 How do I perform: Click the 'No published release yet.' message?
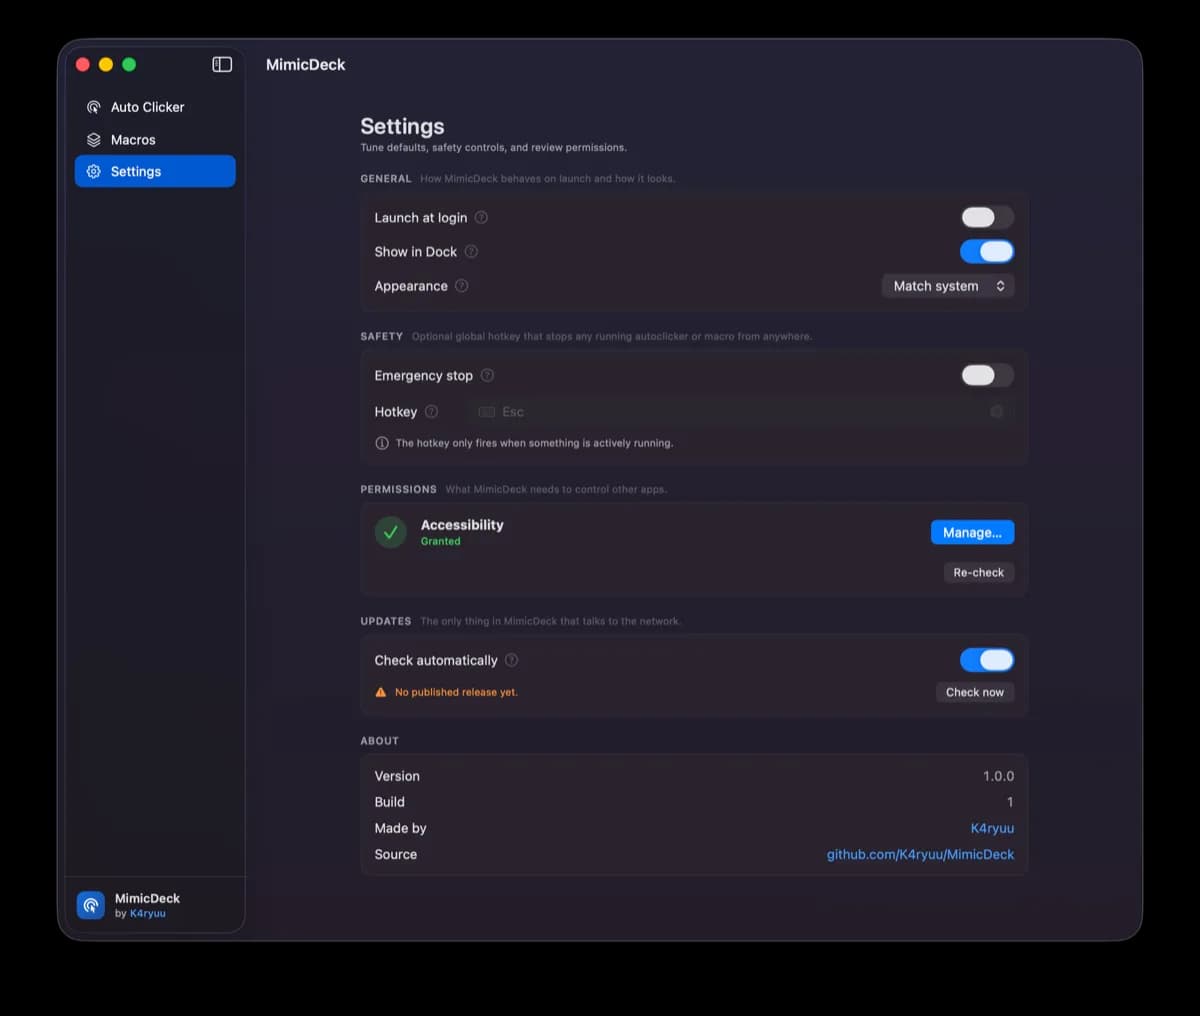(456, 692)
